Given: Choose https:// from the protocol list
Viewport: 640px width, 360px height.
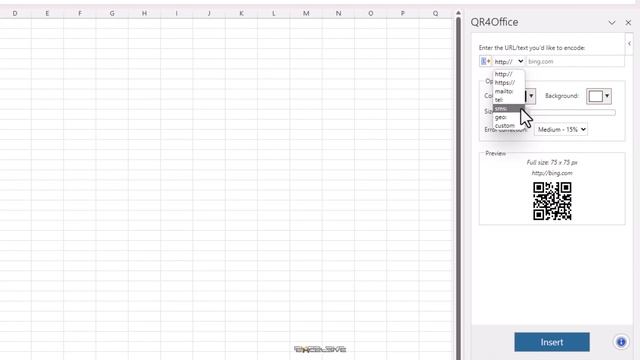Looking at the screenshot, I should (x=509, y=83).
